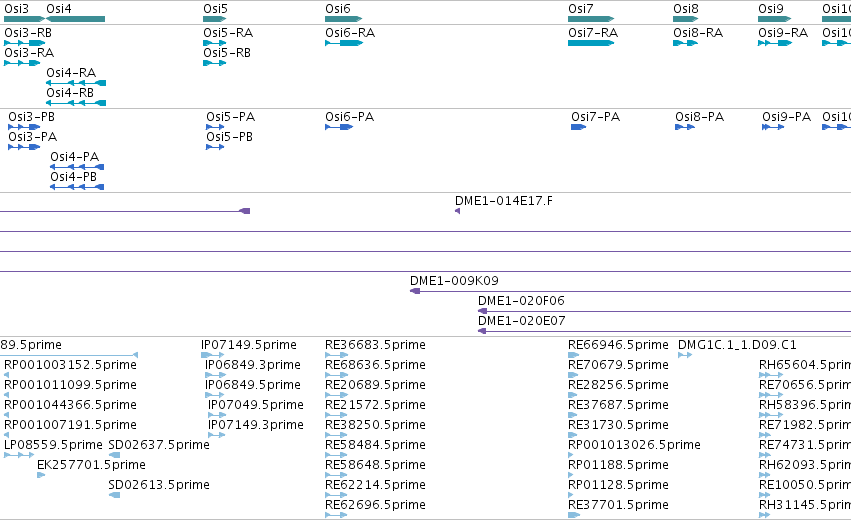Viewport: 851px width, 520px height.
Task: Choose EST RE38250.5prime
Action: (336, 435)
